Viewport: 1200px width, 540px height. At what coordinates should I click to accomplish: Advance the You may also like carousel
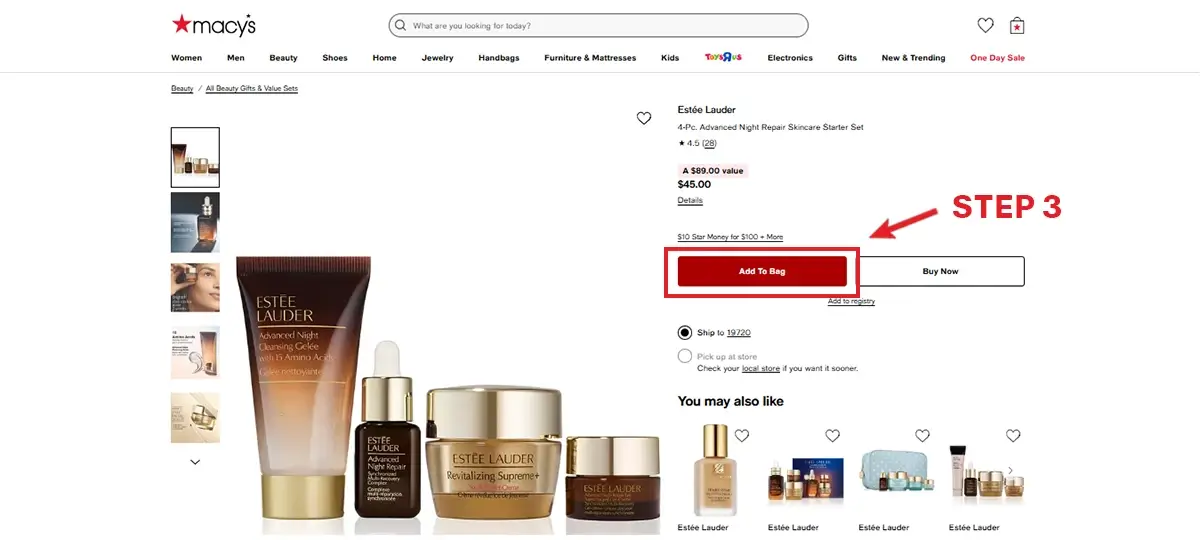coord(1010,470)
